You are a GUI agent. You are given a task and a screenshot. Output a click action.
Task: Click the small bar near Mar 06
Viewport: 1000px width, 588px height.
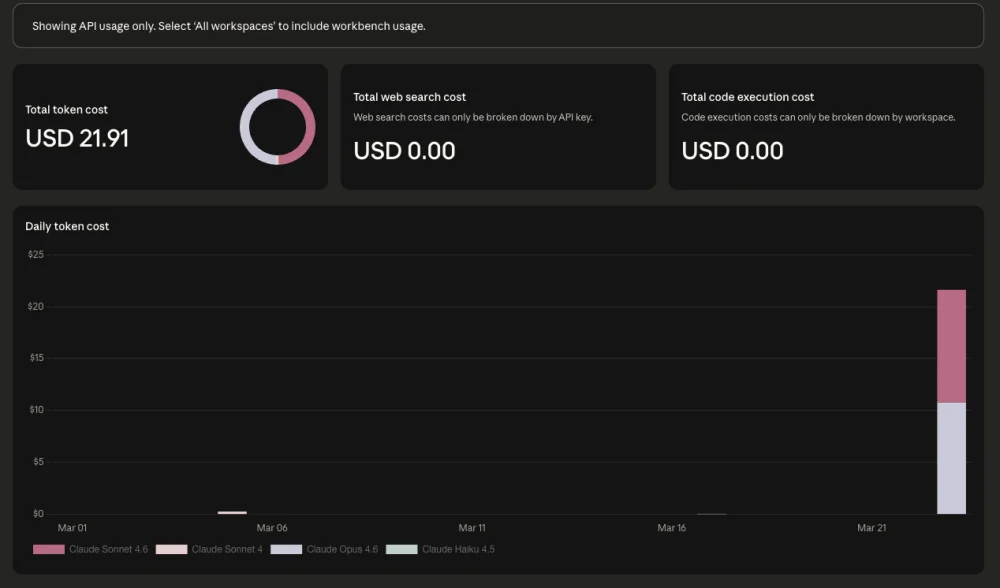coord(232,512)
